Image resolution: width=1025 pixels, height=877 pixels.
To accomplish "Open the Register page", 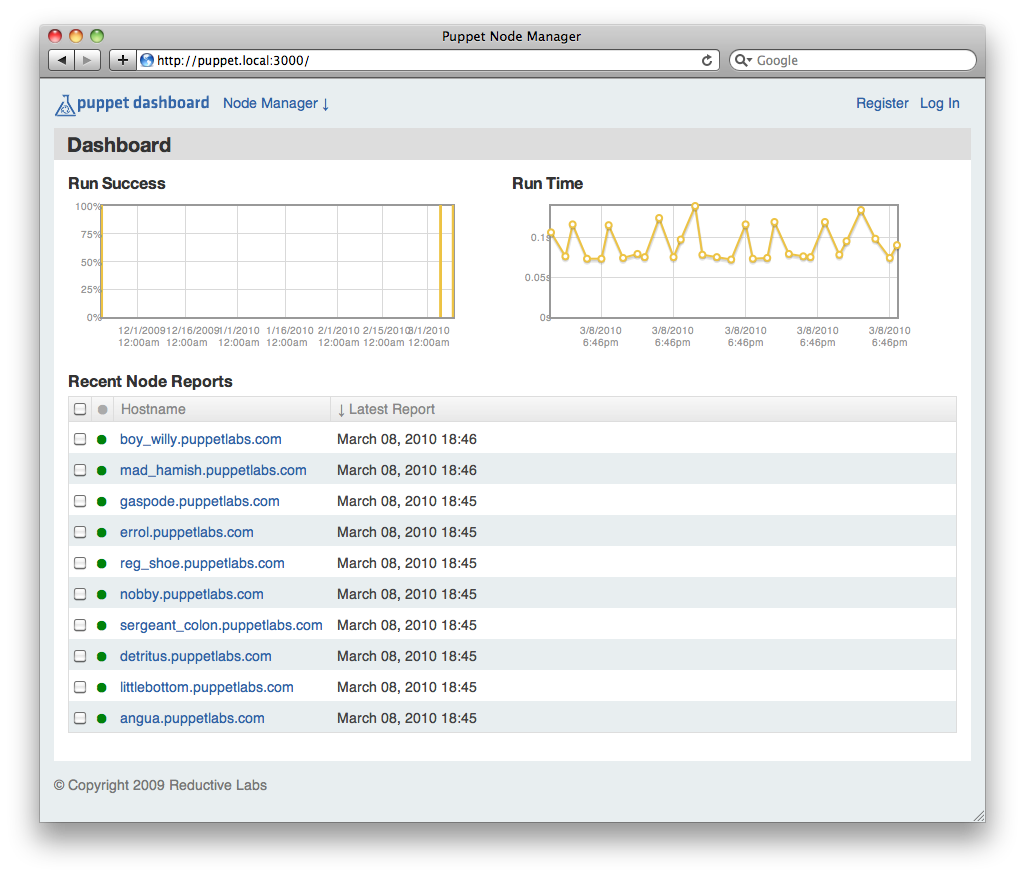I will tap(882, 103).
